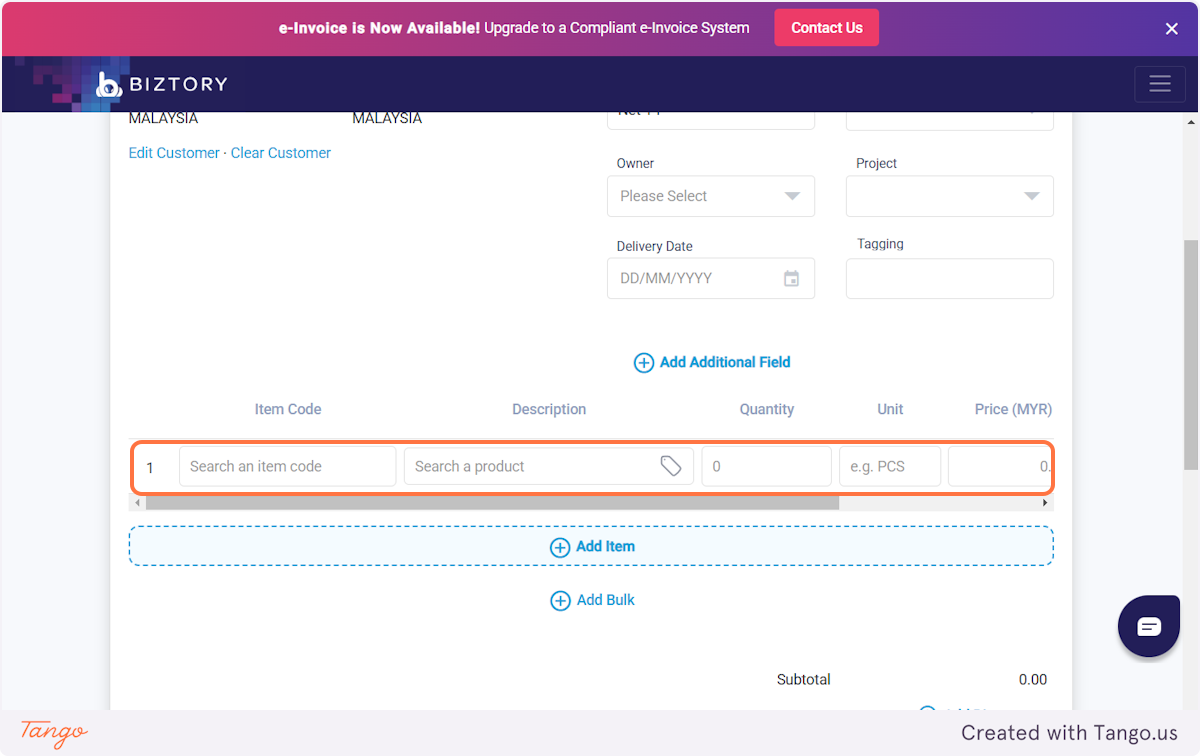Click the Add Item button
The width and height of the screenshot is (1200, 756).
(x=591, y=546)
